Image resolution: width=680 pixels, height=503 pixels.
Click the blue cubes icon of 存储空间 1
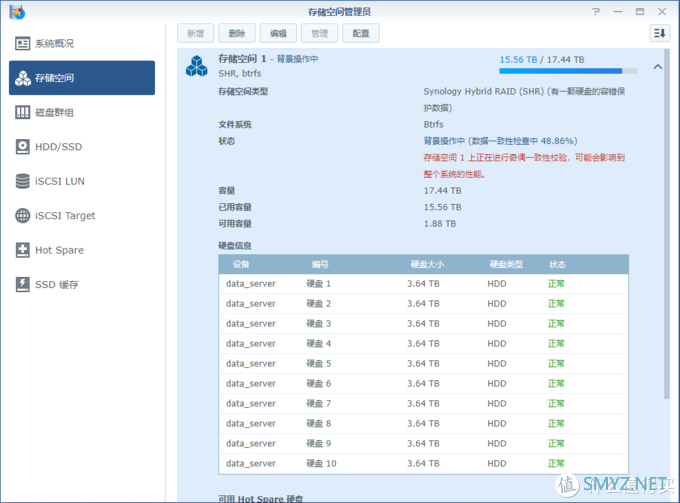pyautogui.click(x=196, y=66)
